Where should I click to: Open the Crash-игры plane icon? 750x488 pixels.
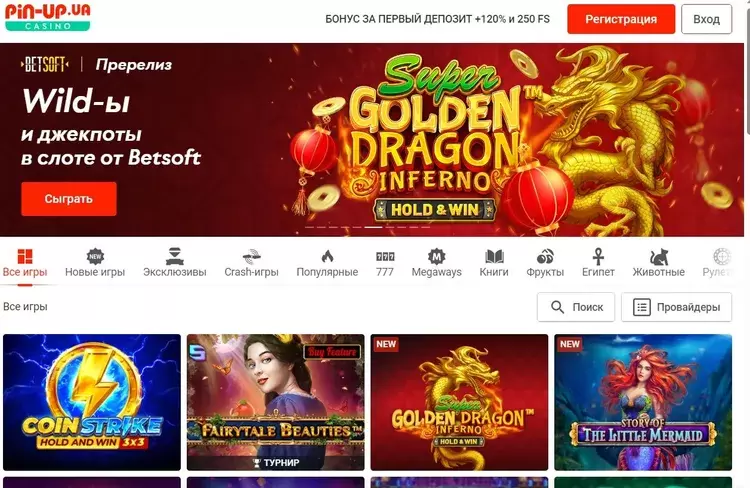pos(251,256)
